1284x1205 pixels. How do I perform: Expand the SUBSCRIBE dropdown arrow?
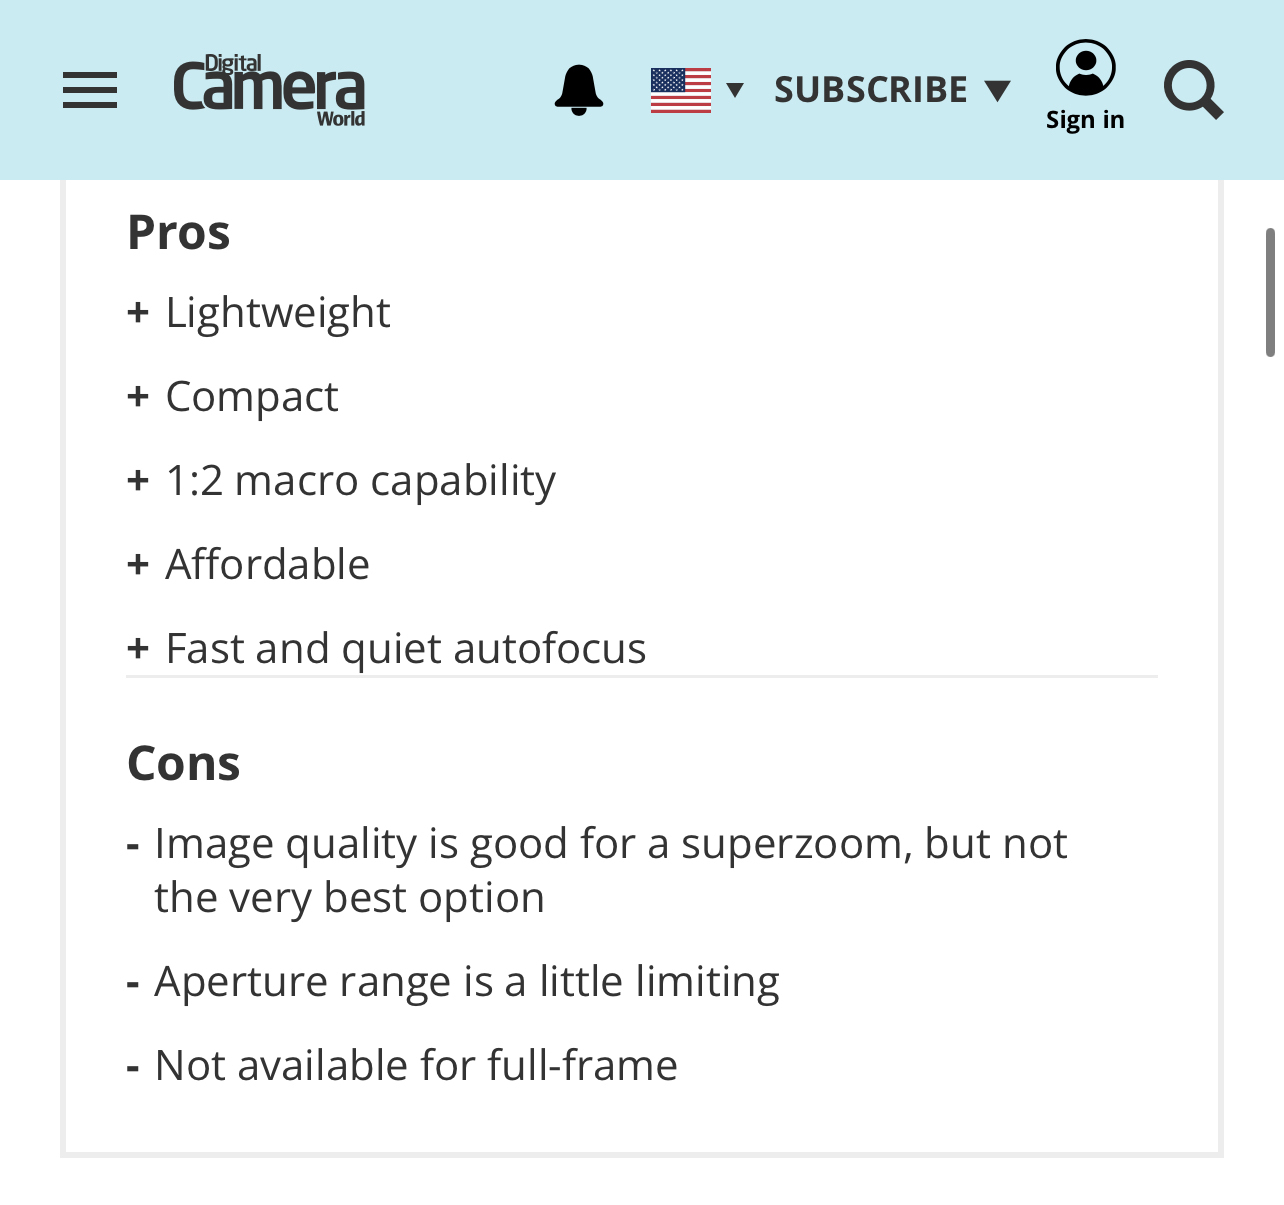pos(997,91)
